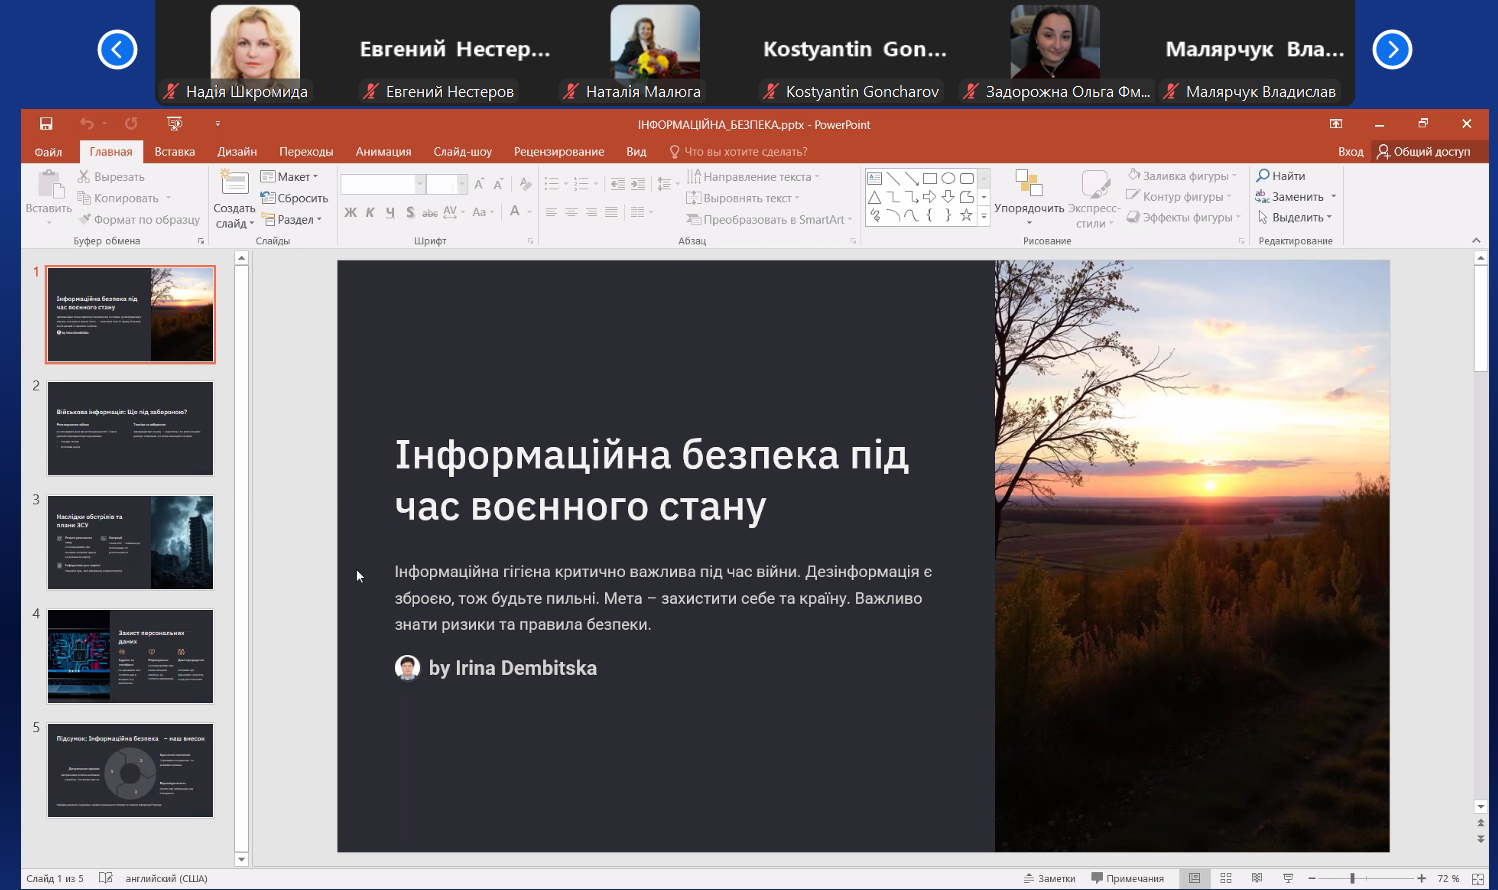Open Reading view from the status bar
Image resolution: width=1498 pixels, height=890 pixels.
pos(1257,878)
